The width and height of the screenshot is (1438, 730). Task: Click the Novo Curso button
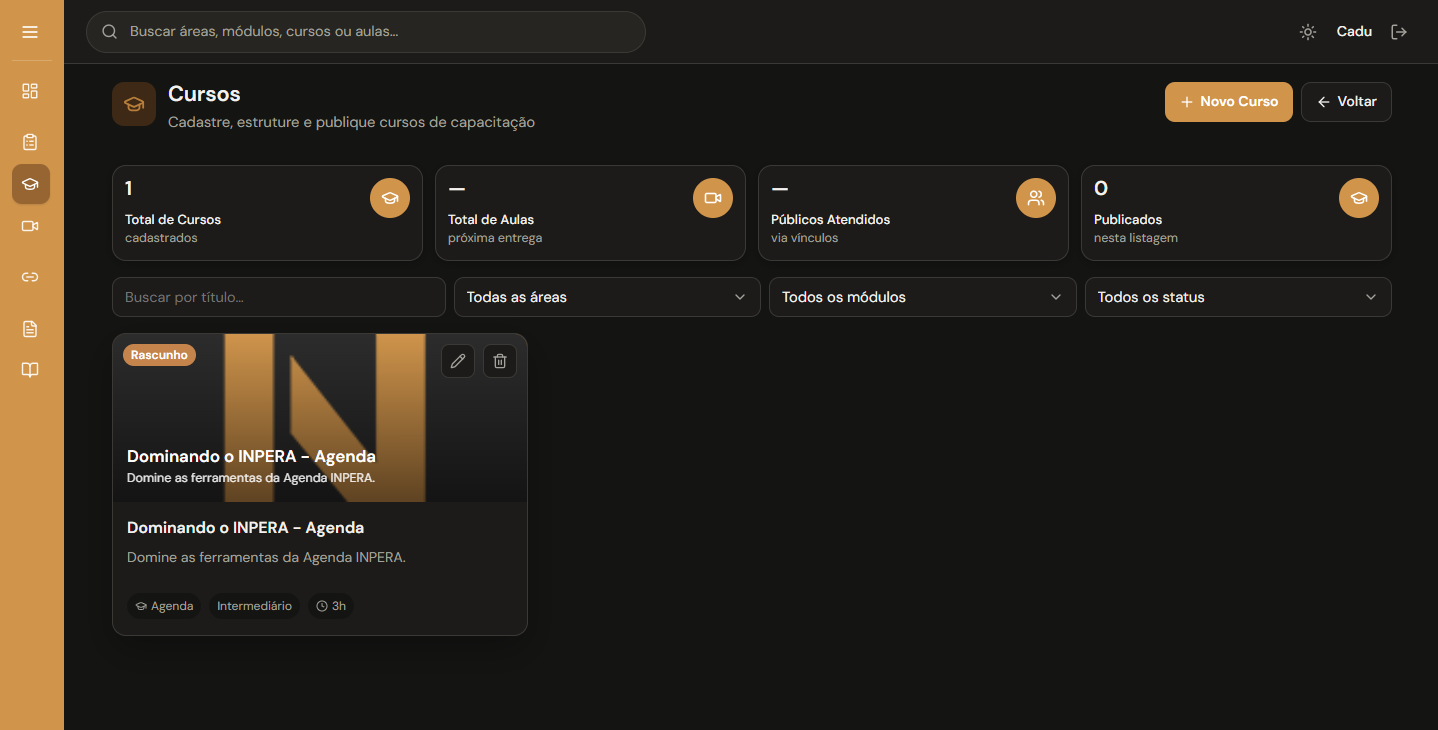[1229, 102]
